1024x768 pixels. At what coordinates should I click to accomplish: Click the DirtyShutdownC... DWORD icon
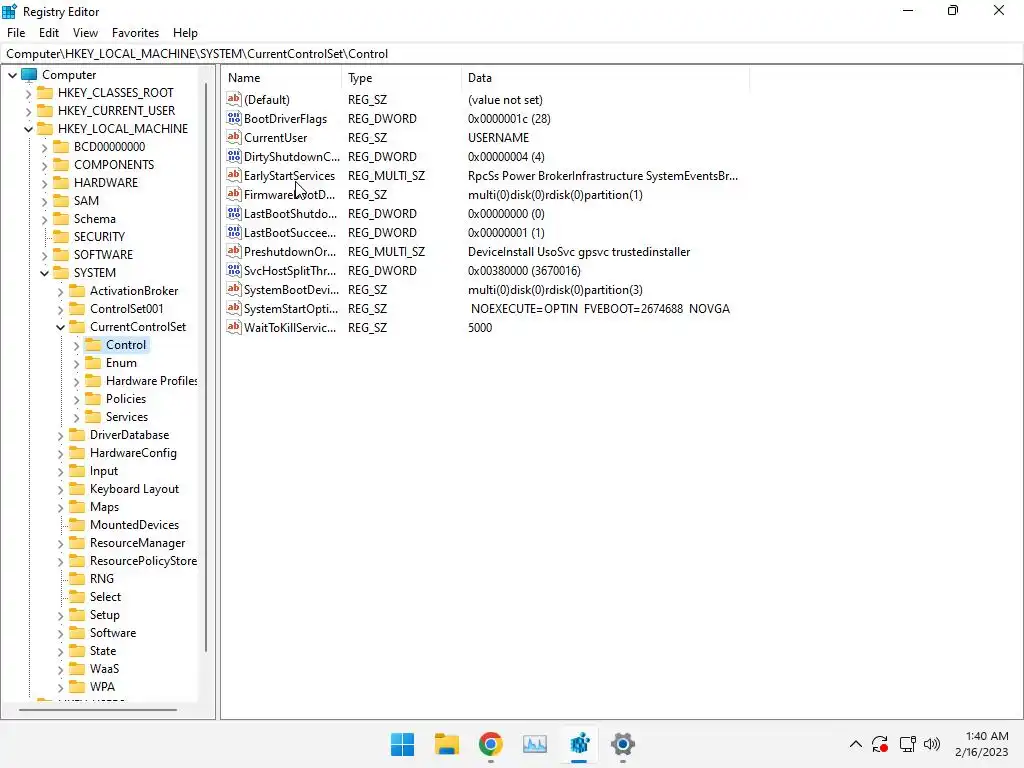pyautogui.click(x=234, y=156)
